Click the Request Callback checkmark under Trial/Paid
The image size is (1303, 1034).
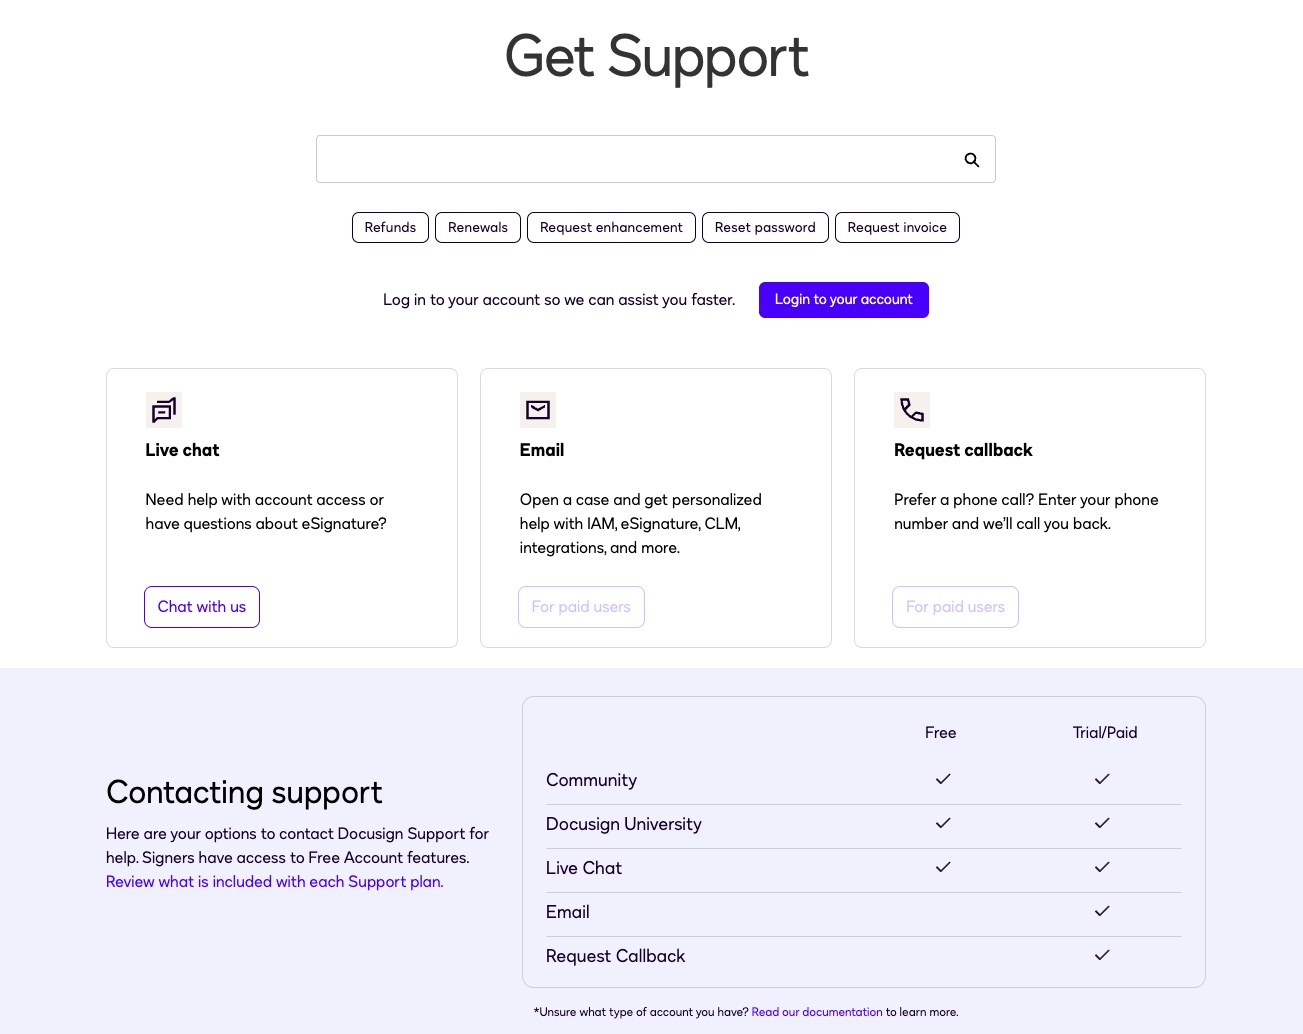(x=1101, y=955)
